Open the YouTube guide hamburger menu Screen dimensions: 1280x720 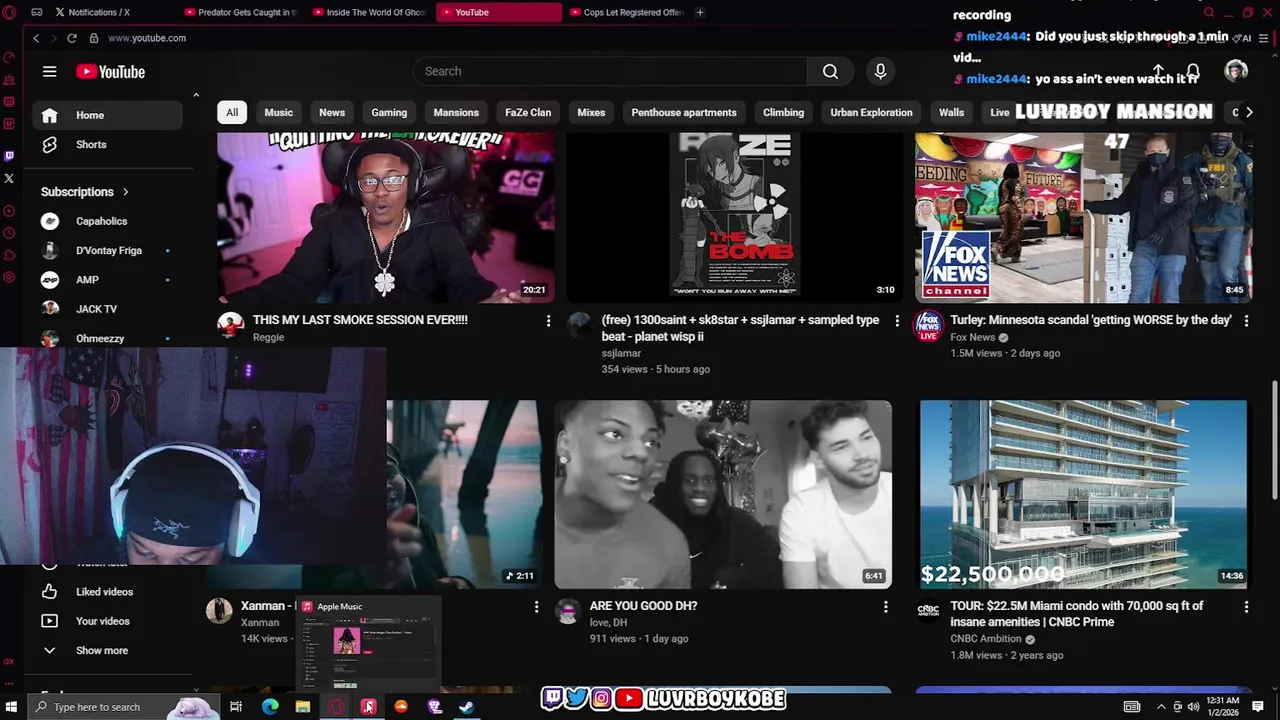tap(49, 71)
